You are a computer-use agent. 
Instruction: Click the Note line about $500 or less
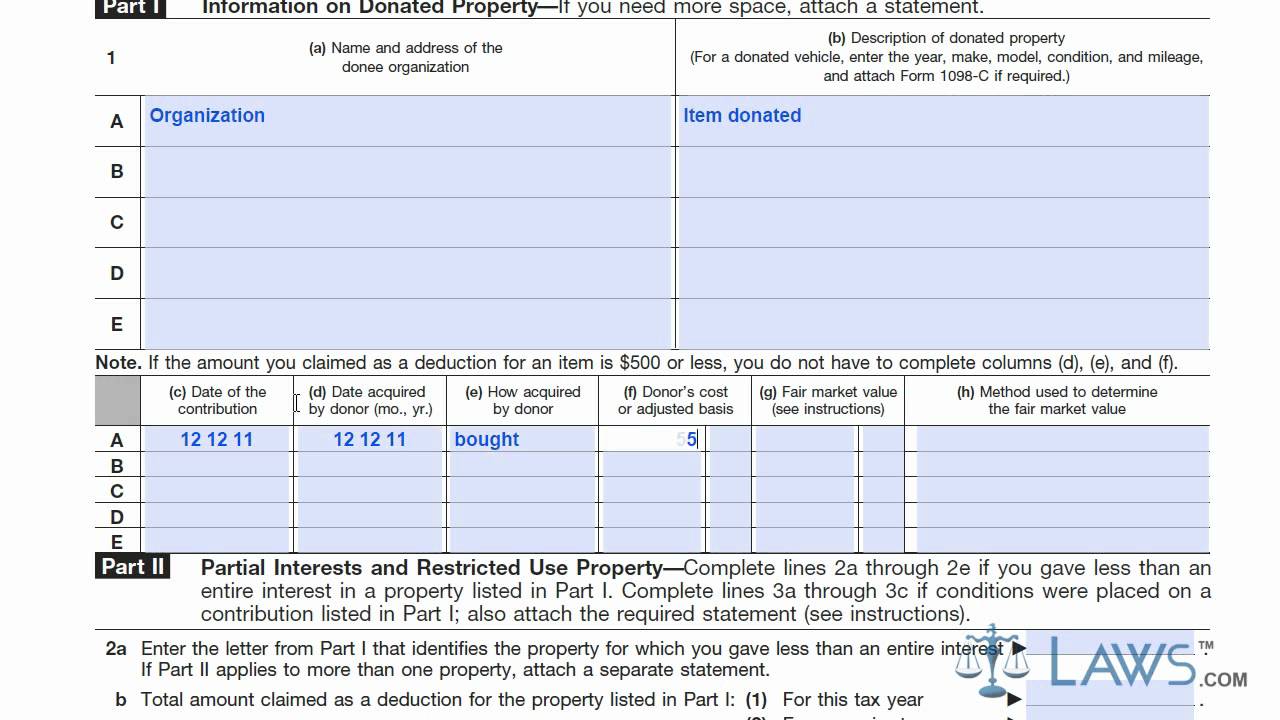[637, 363]
